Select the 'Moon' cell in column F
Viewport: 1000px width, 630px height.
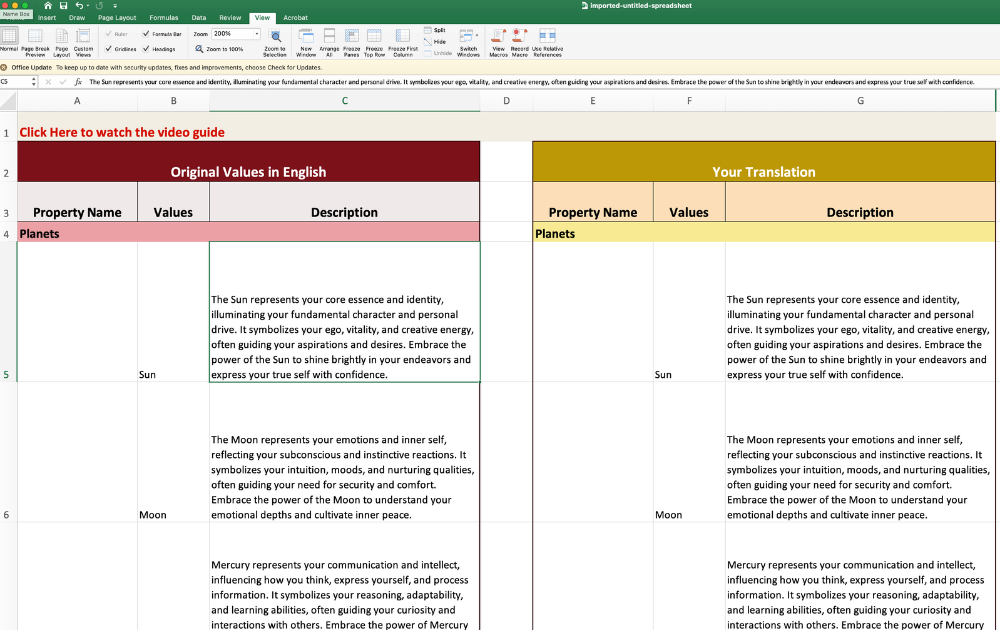tap(689, 452)
